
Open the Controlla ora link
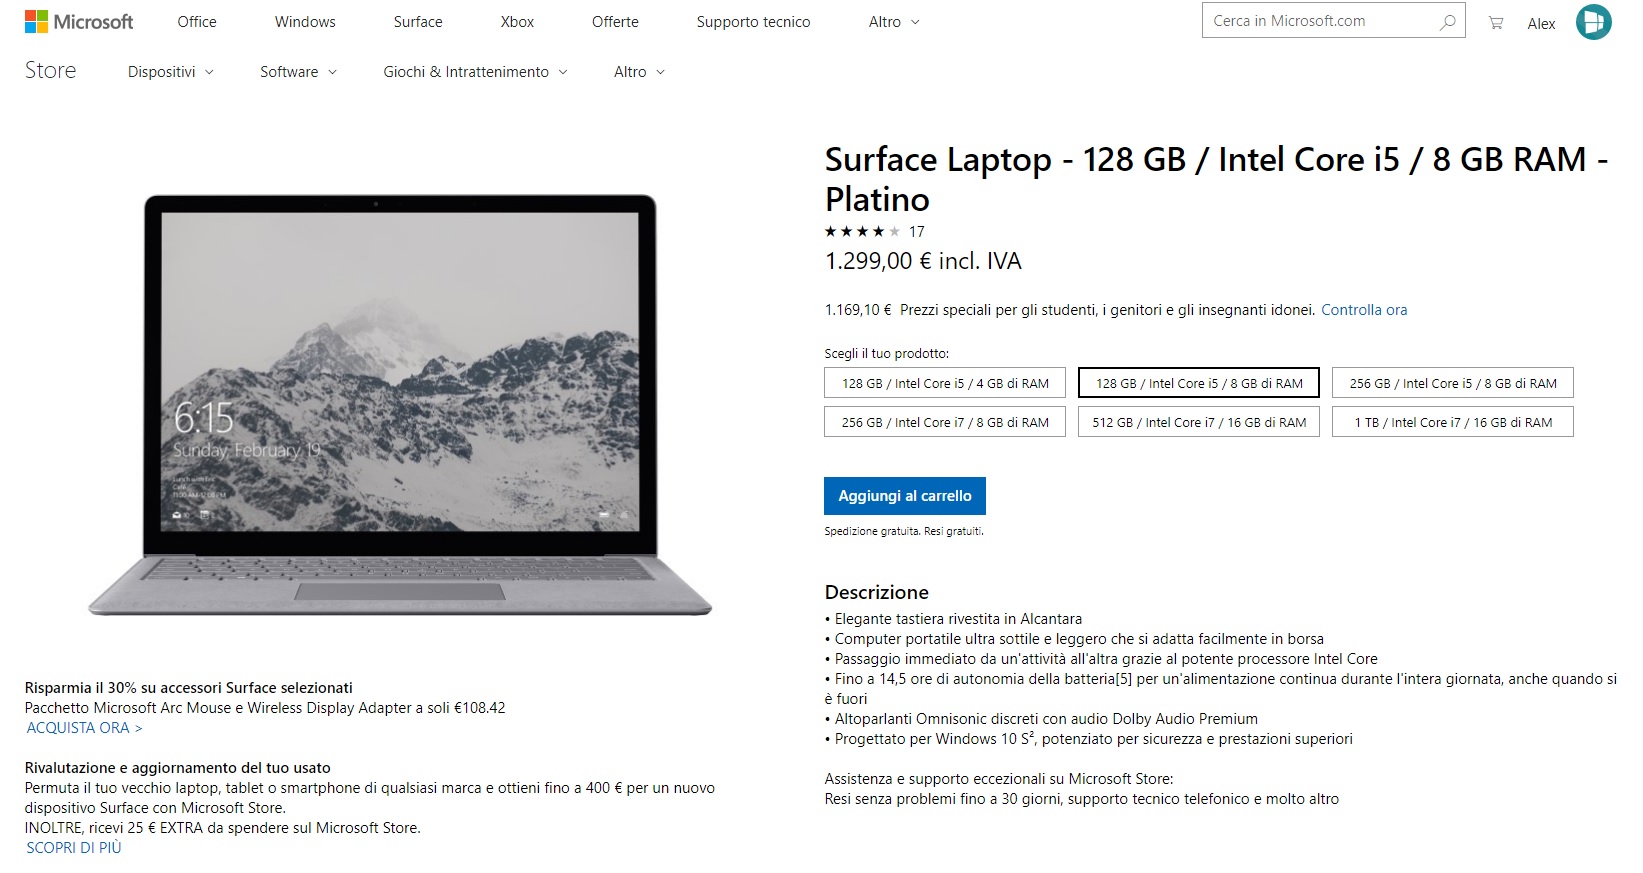[x=1364, y=310]
